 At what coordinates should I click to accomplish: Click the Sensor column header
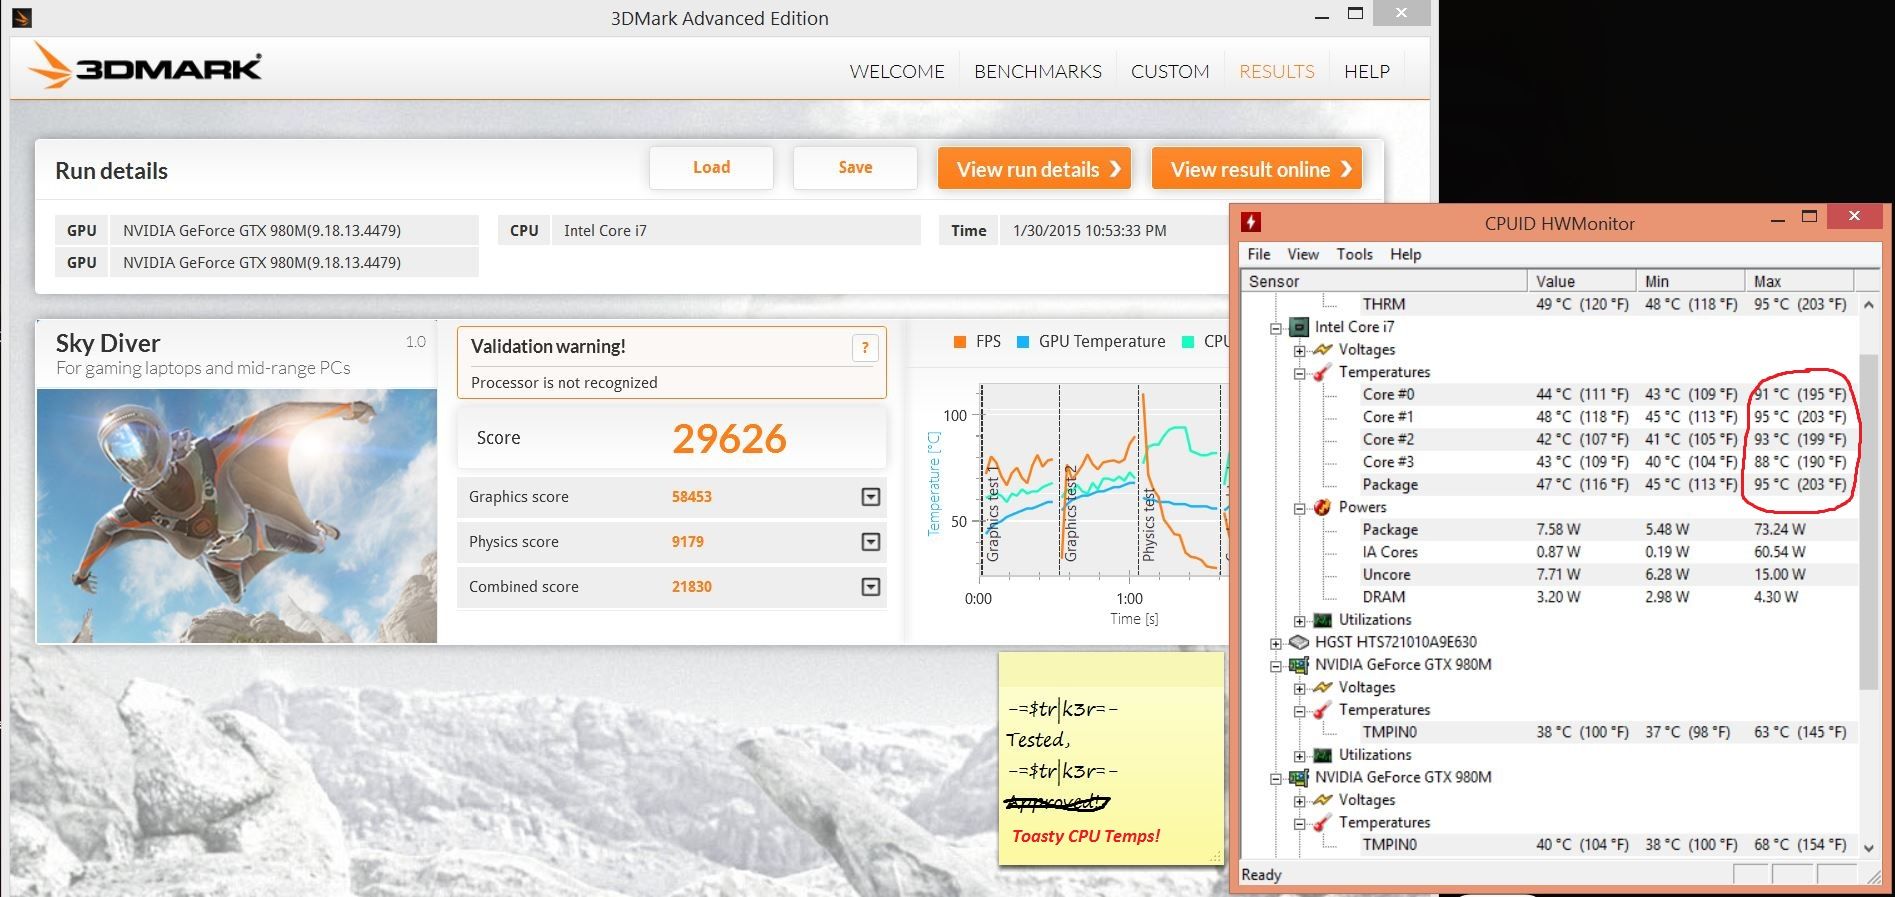[x=1385, y=281]
